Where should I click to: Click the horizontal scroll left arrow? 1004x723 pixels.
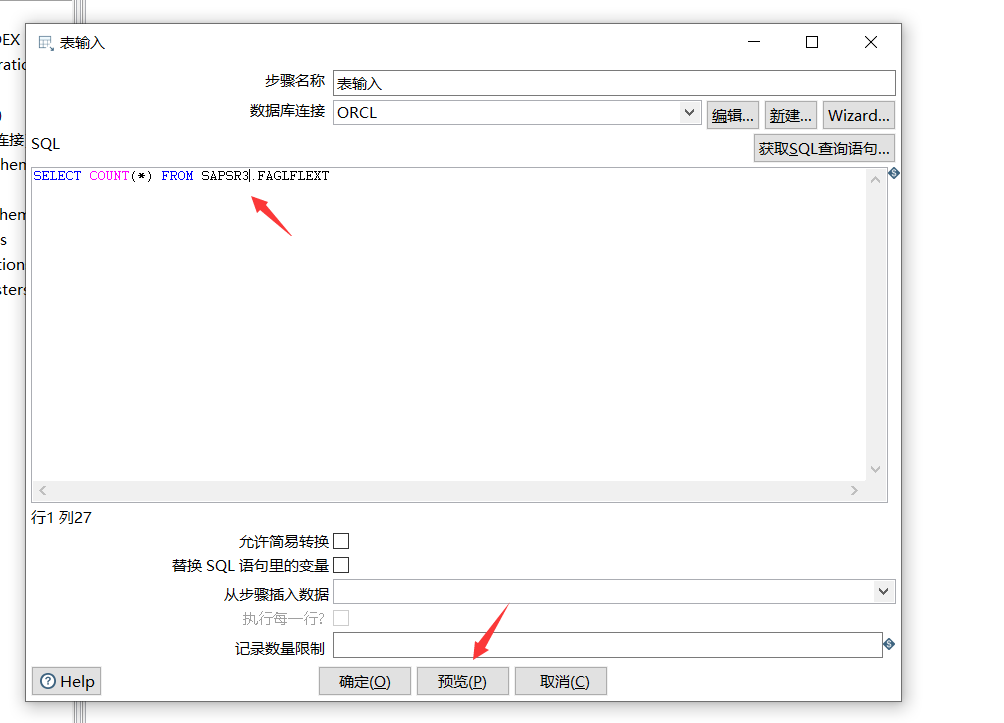[43, 490]
